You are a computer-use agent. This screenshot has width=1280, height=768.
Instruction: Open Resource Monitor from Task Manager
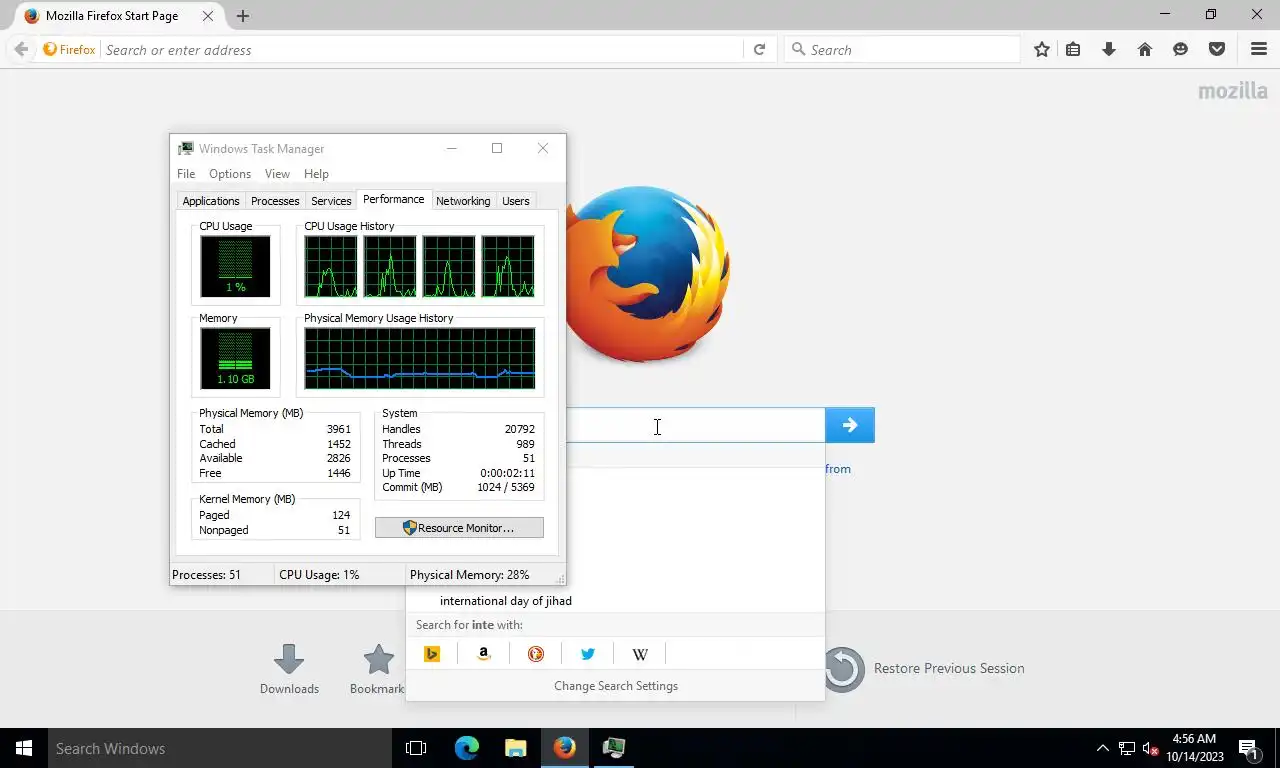(x=459, y=528)
